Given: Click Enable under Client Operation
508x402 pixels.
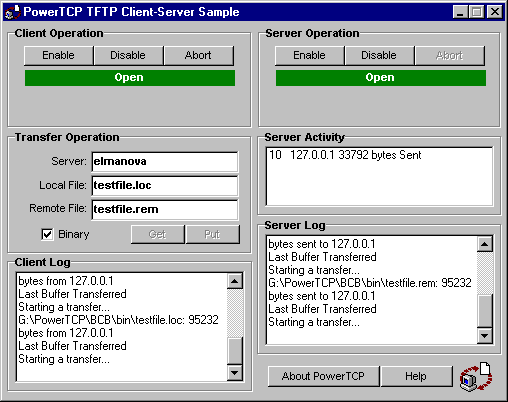Looking at the screenshot, I should [x=58, y=55].
